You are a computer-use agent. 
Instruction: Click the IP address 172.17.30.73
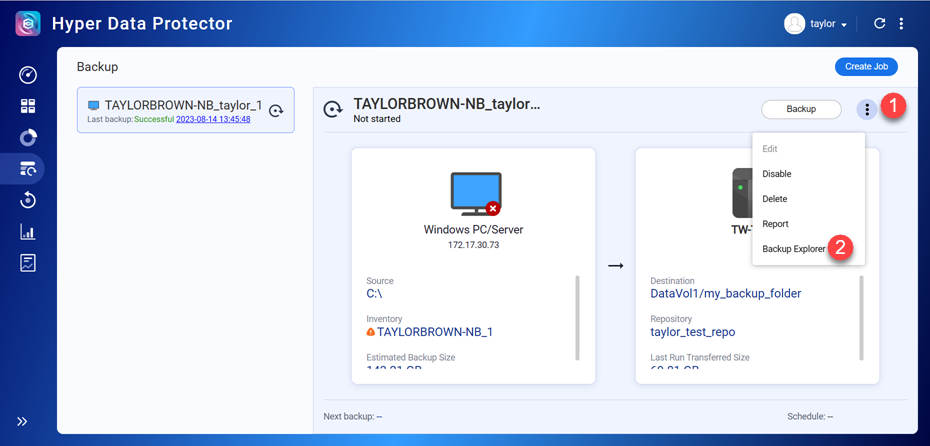[x=473, y=244]
